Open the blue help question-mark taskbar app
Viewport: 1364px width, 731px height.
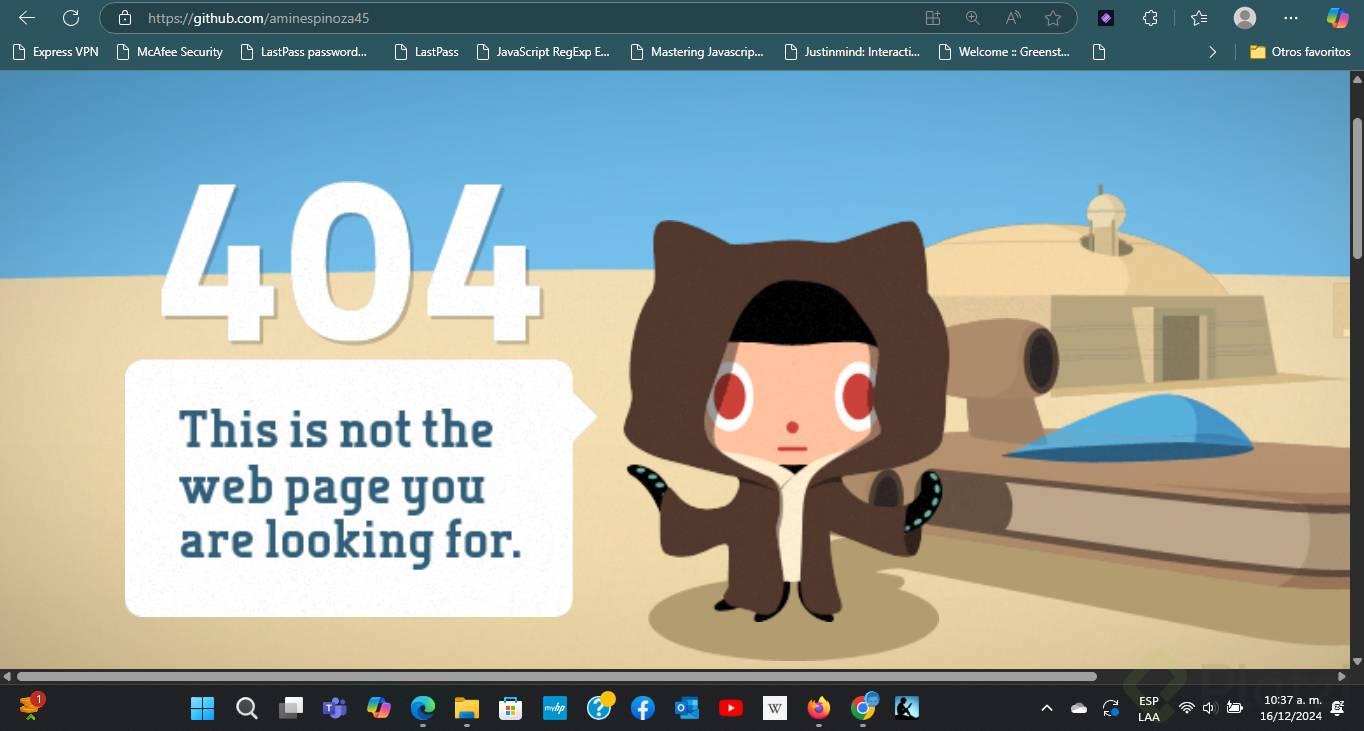pos(599,708)
